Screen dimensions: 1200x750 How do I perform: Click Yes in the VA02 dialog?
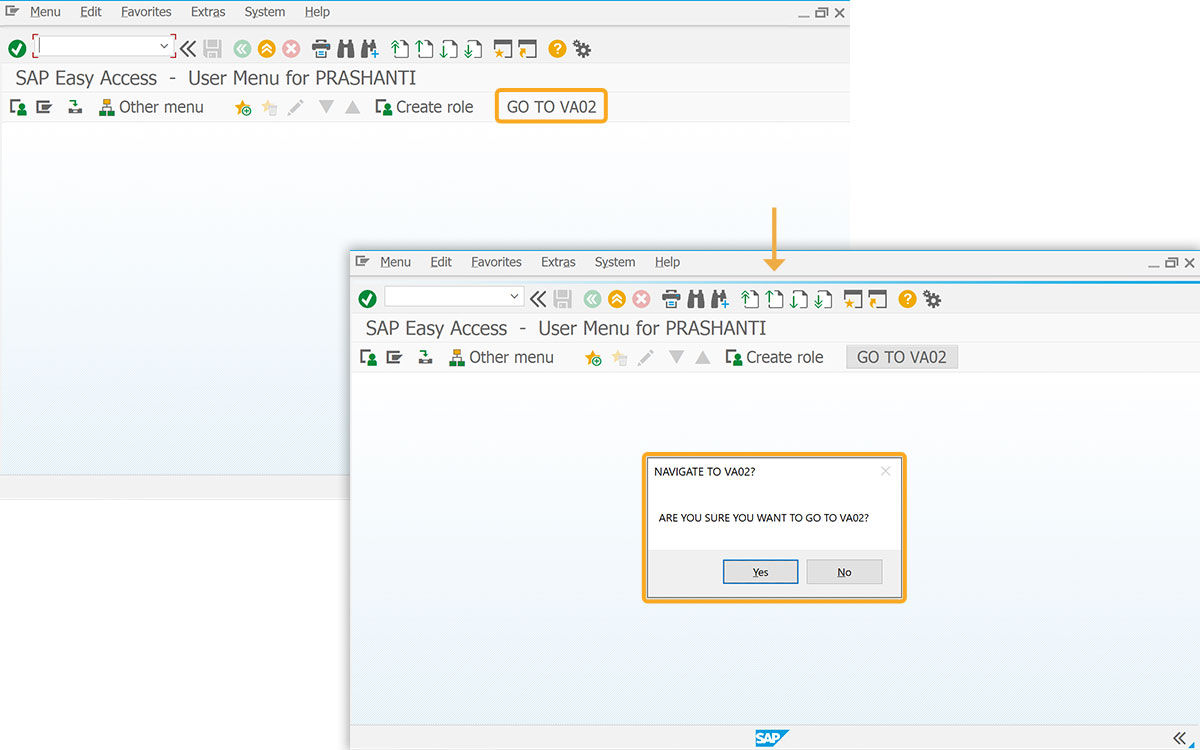pyautogui.click(x=760, y=572)
